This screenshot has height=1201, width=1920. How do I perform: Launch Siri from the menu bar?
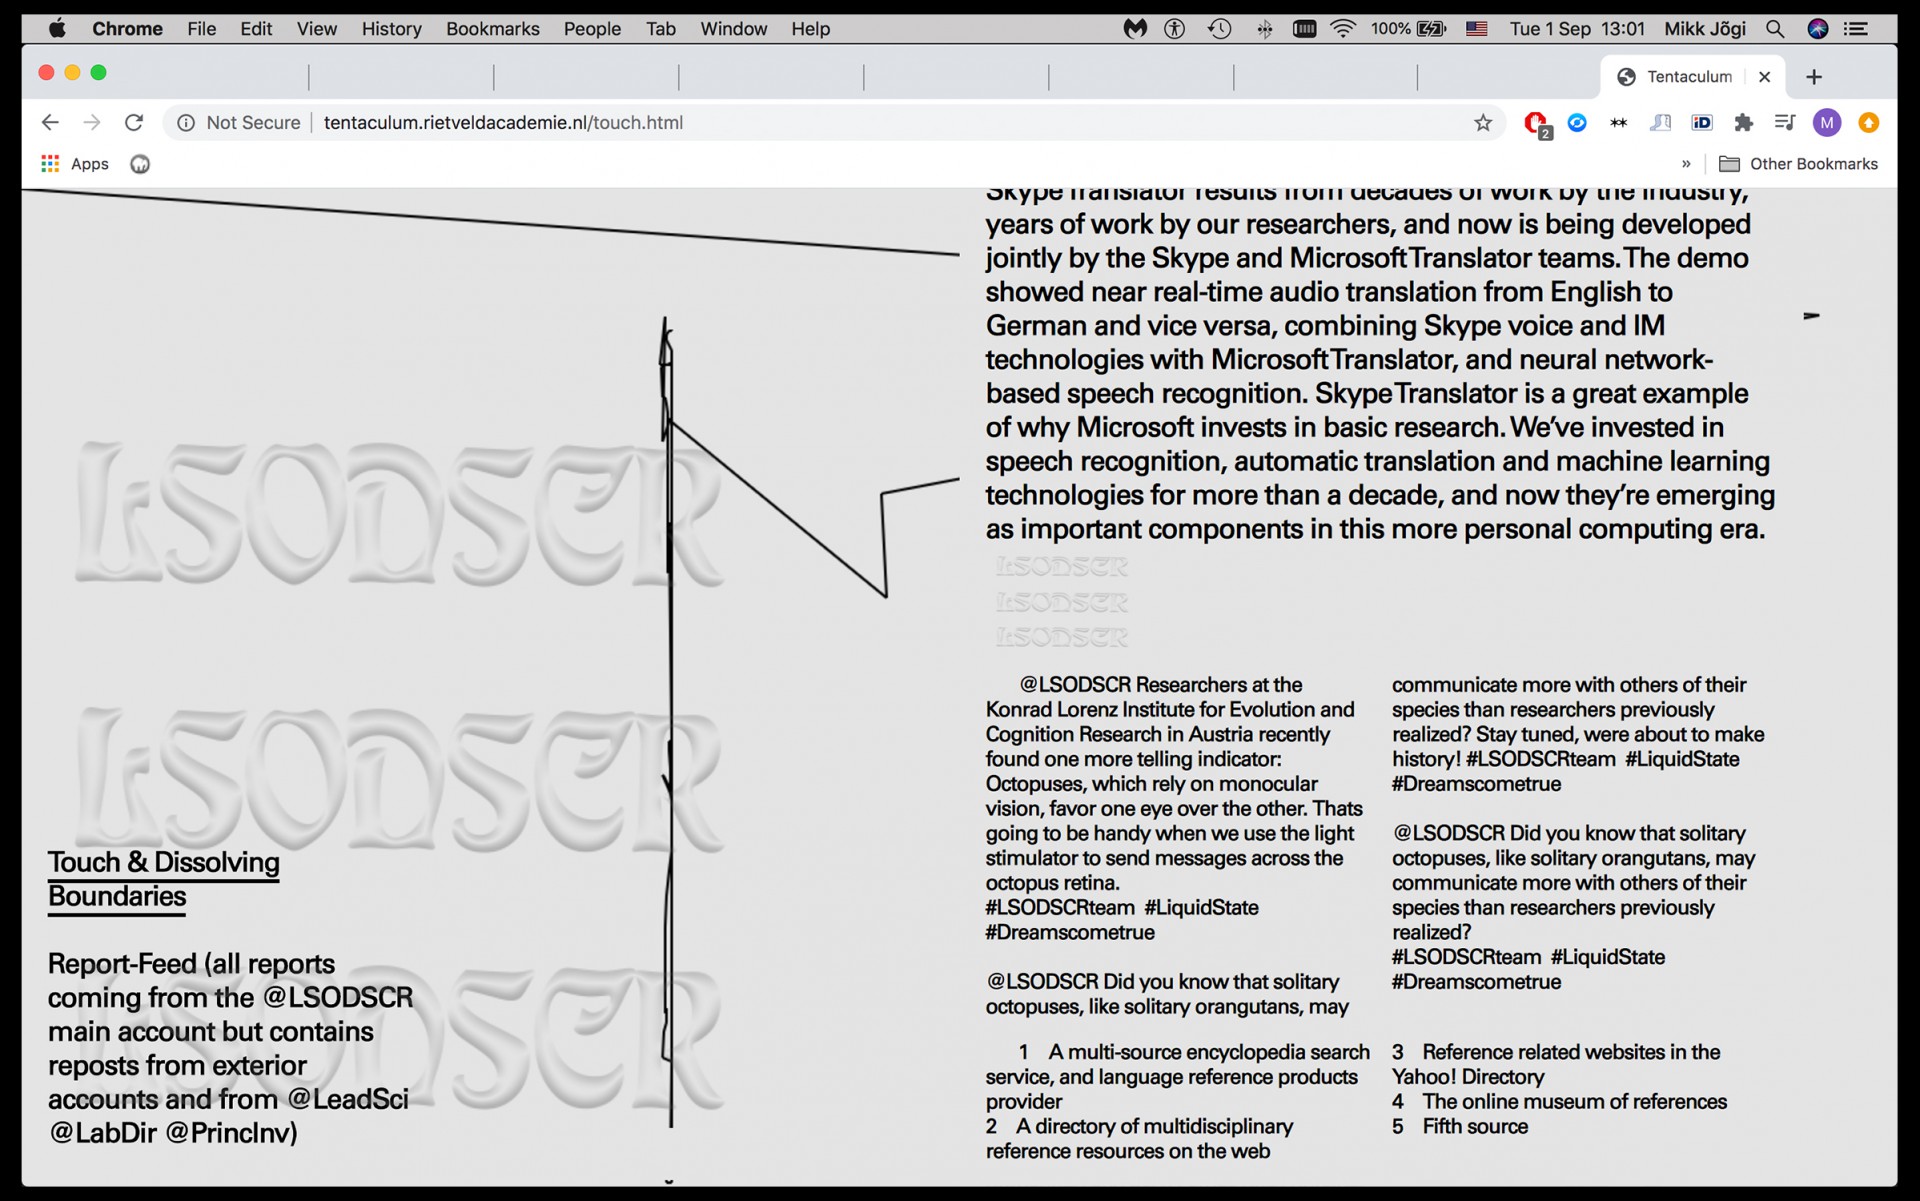tap(1818, 29)
